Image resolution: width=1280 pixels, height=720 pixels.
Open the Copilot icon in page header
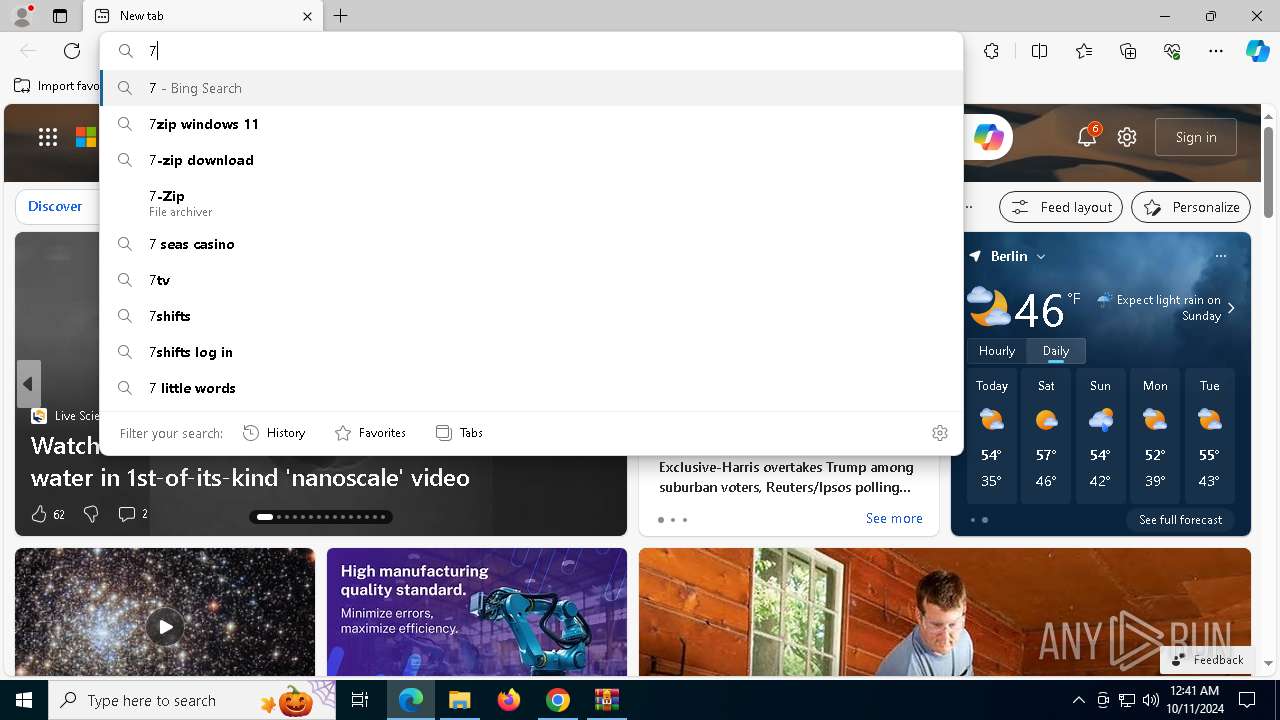pos(988,137)
